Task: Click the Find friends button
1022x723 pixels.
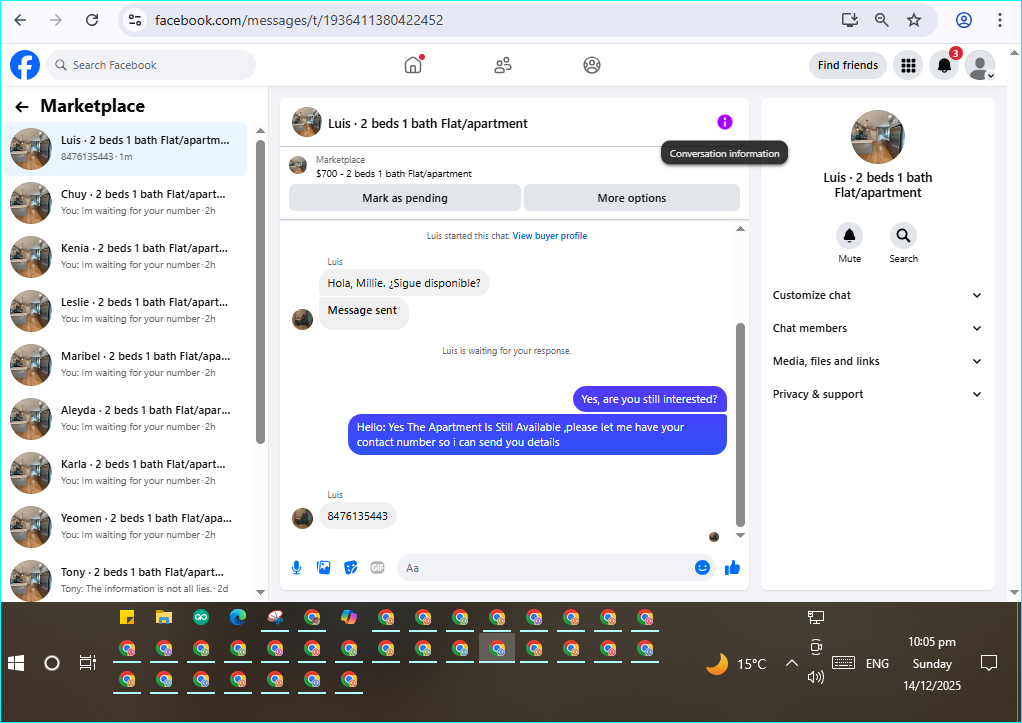Action: pyautogui.click(x=847, y=65)
